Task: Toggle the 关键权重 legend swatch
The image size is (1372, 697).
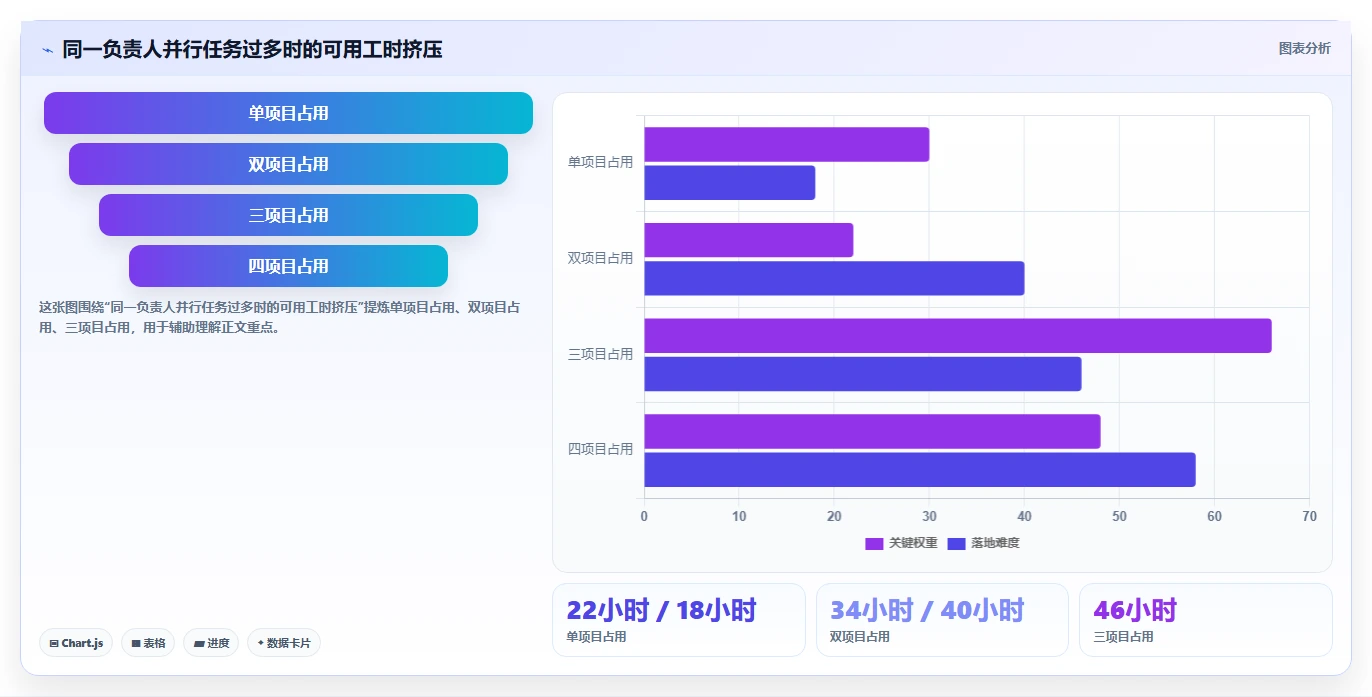Action: click(874, 543)
